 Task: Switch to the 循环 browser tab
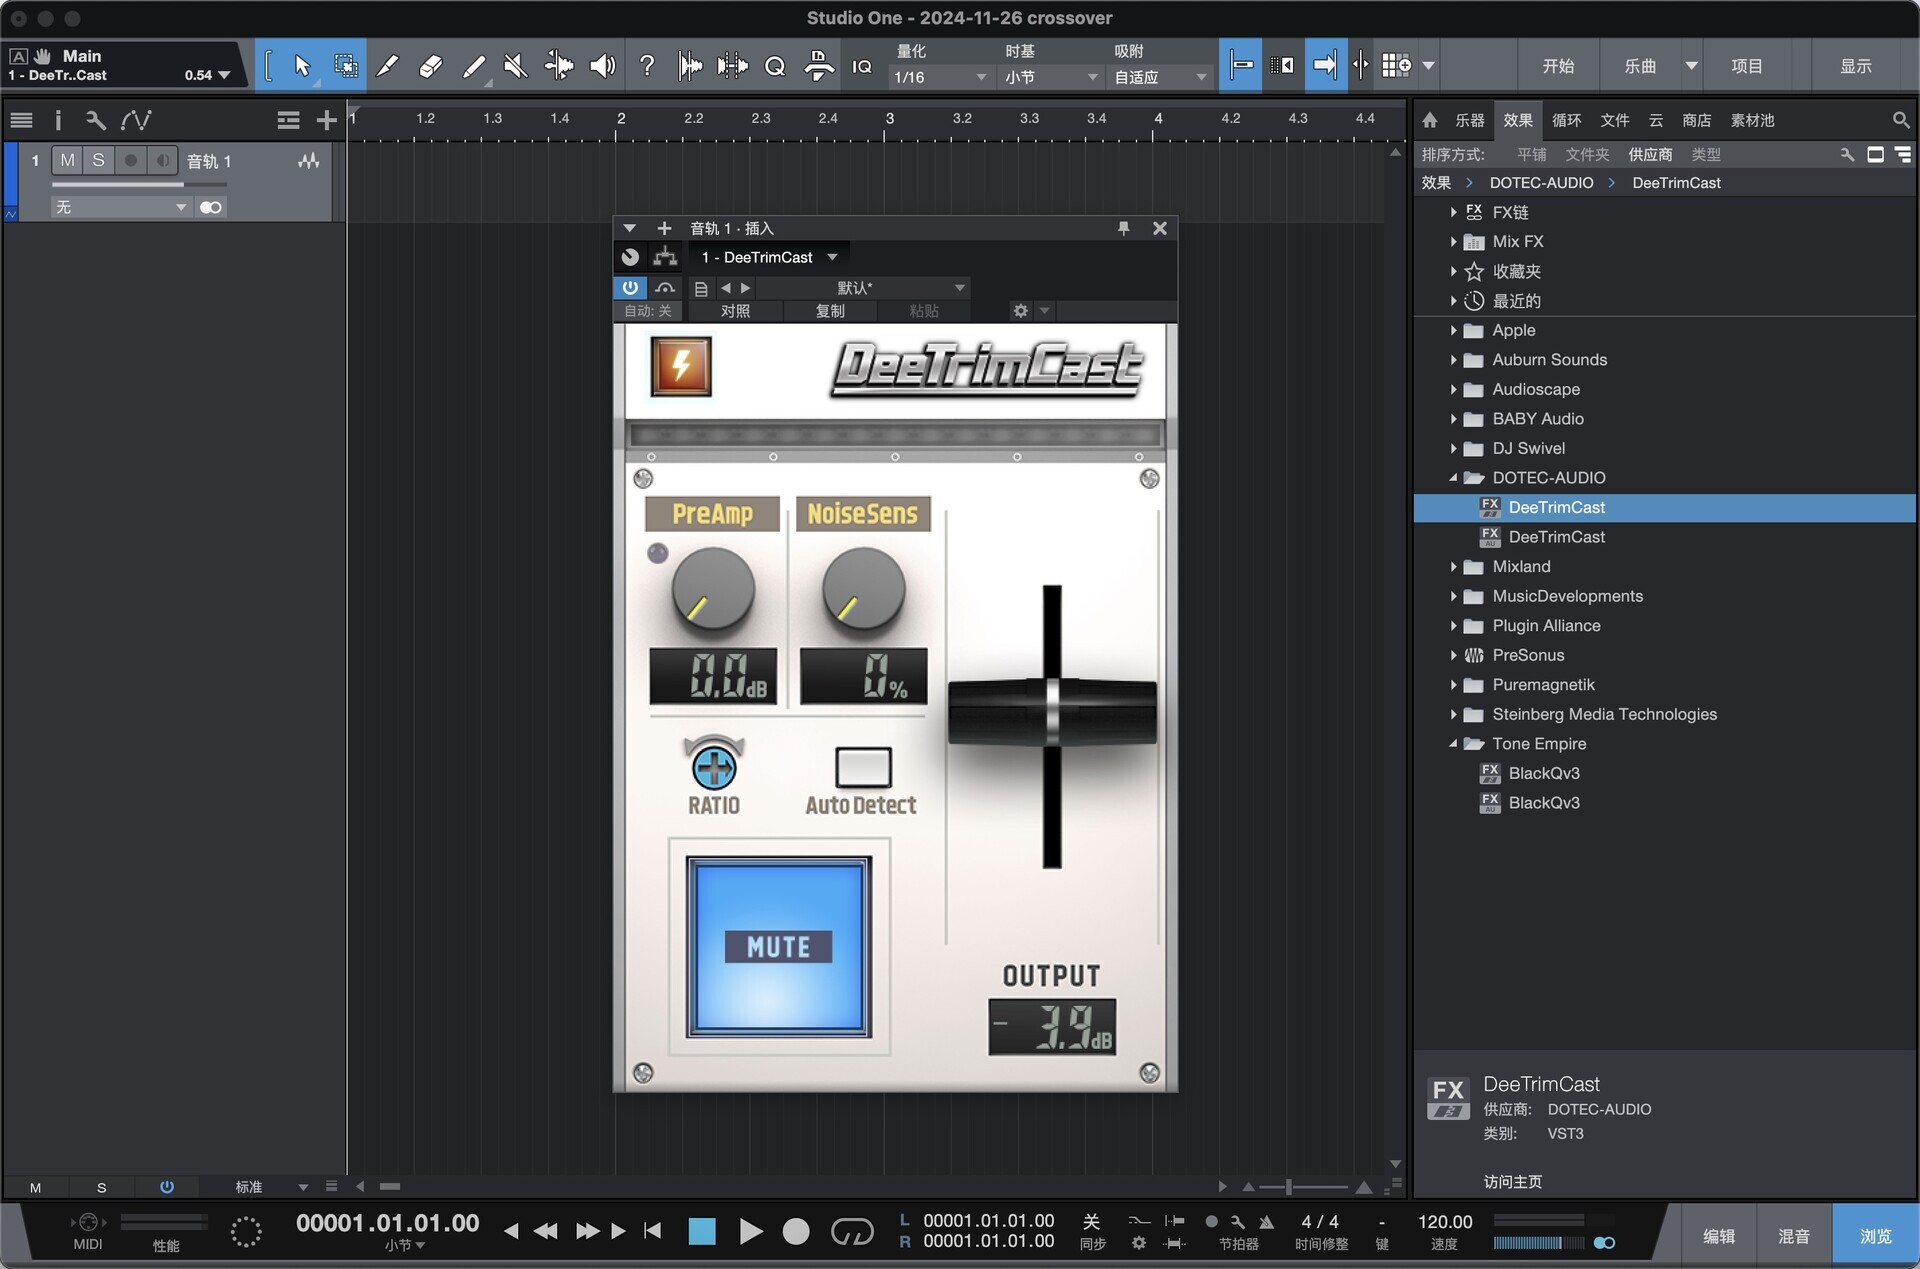(1566, 120)
